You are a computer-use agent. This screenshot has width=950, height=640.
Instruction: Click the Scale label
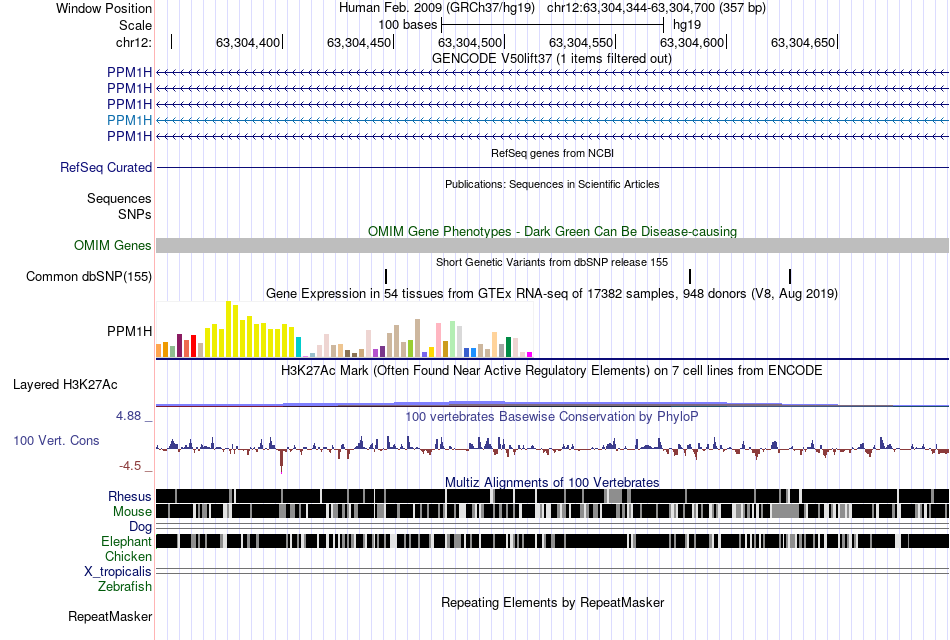135,25
